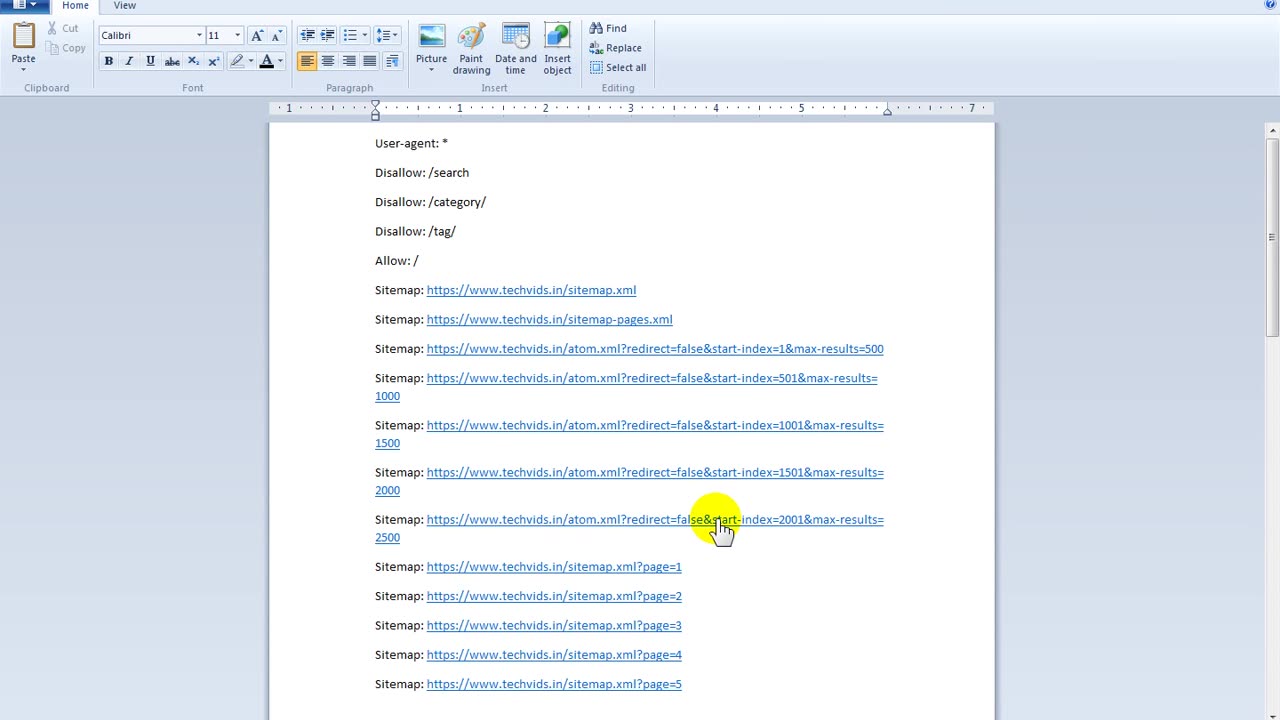Increase paragraph indent

[327, 35]
